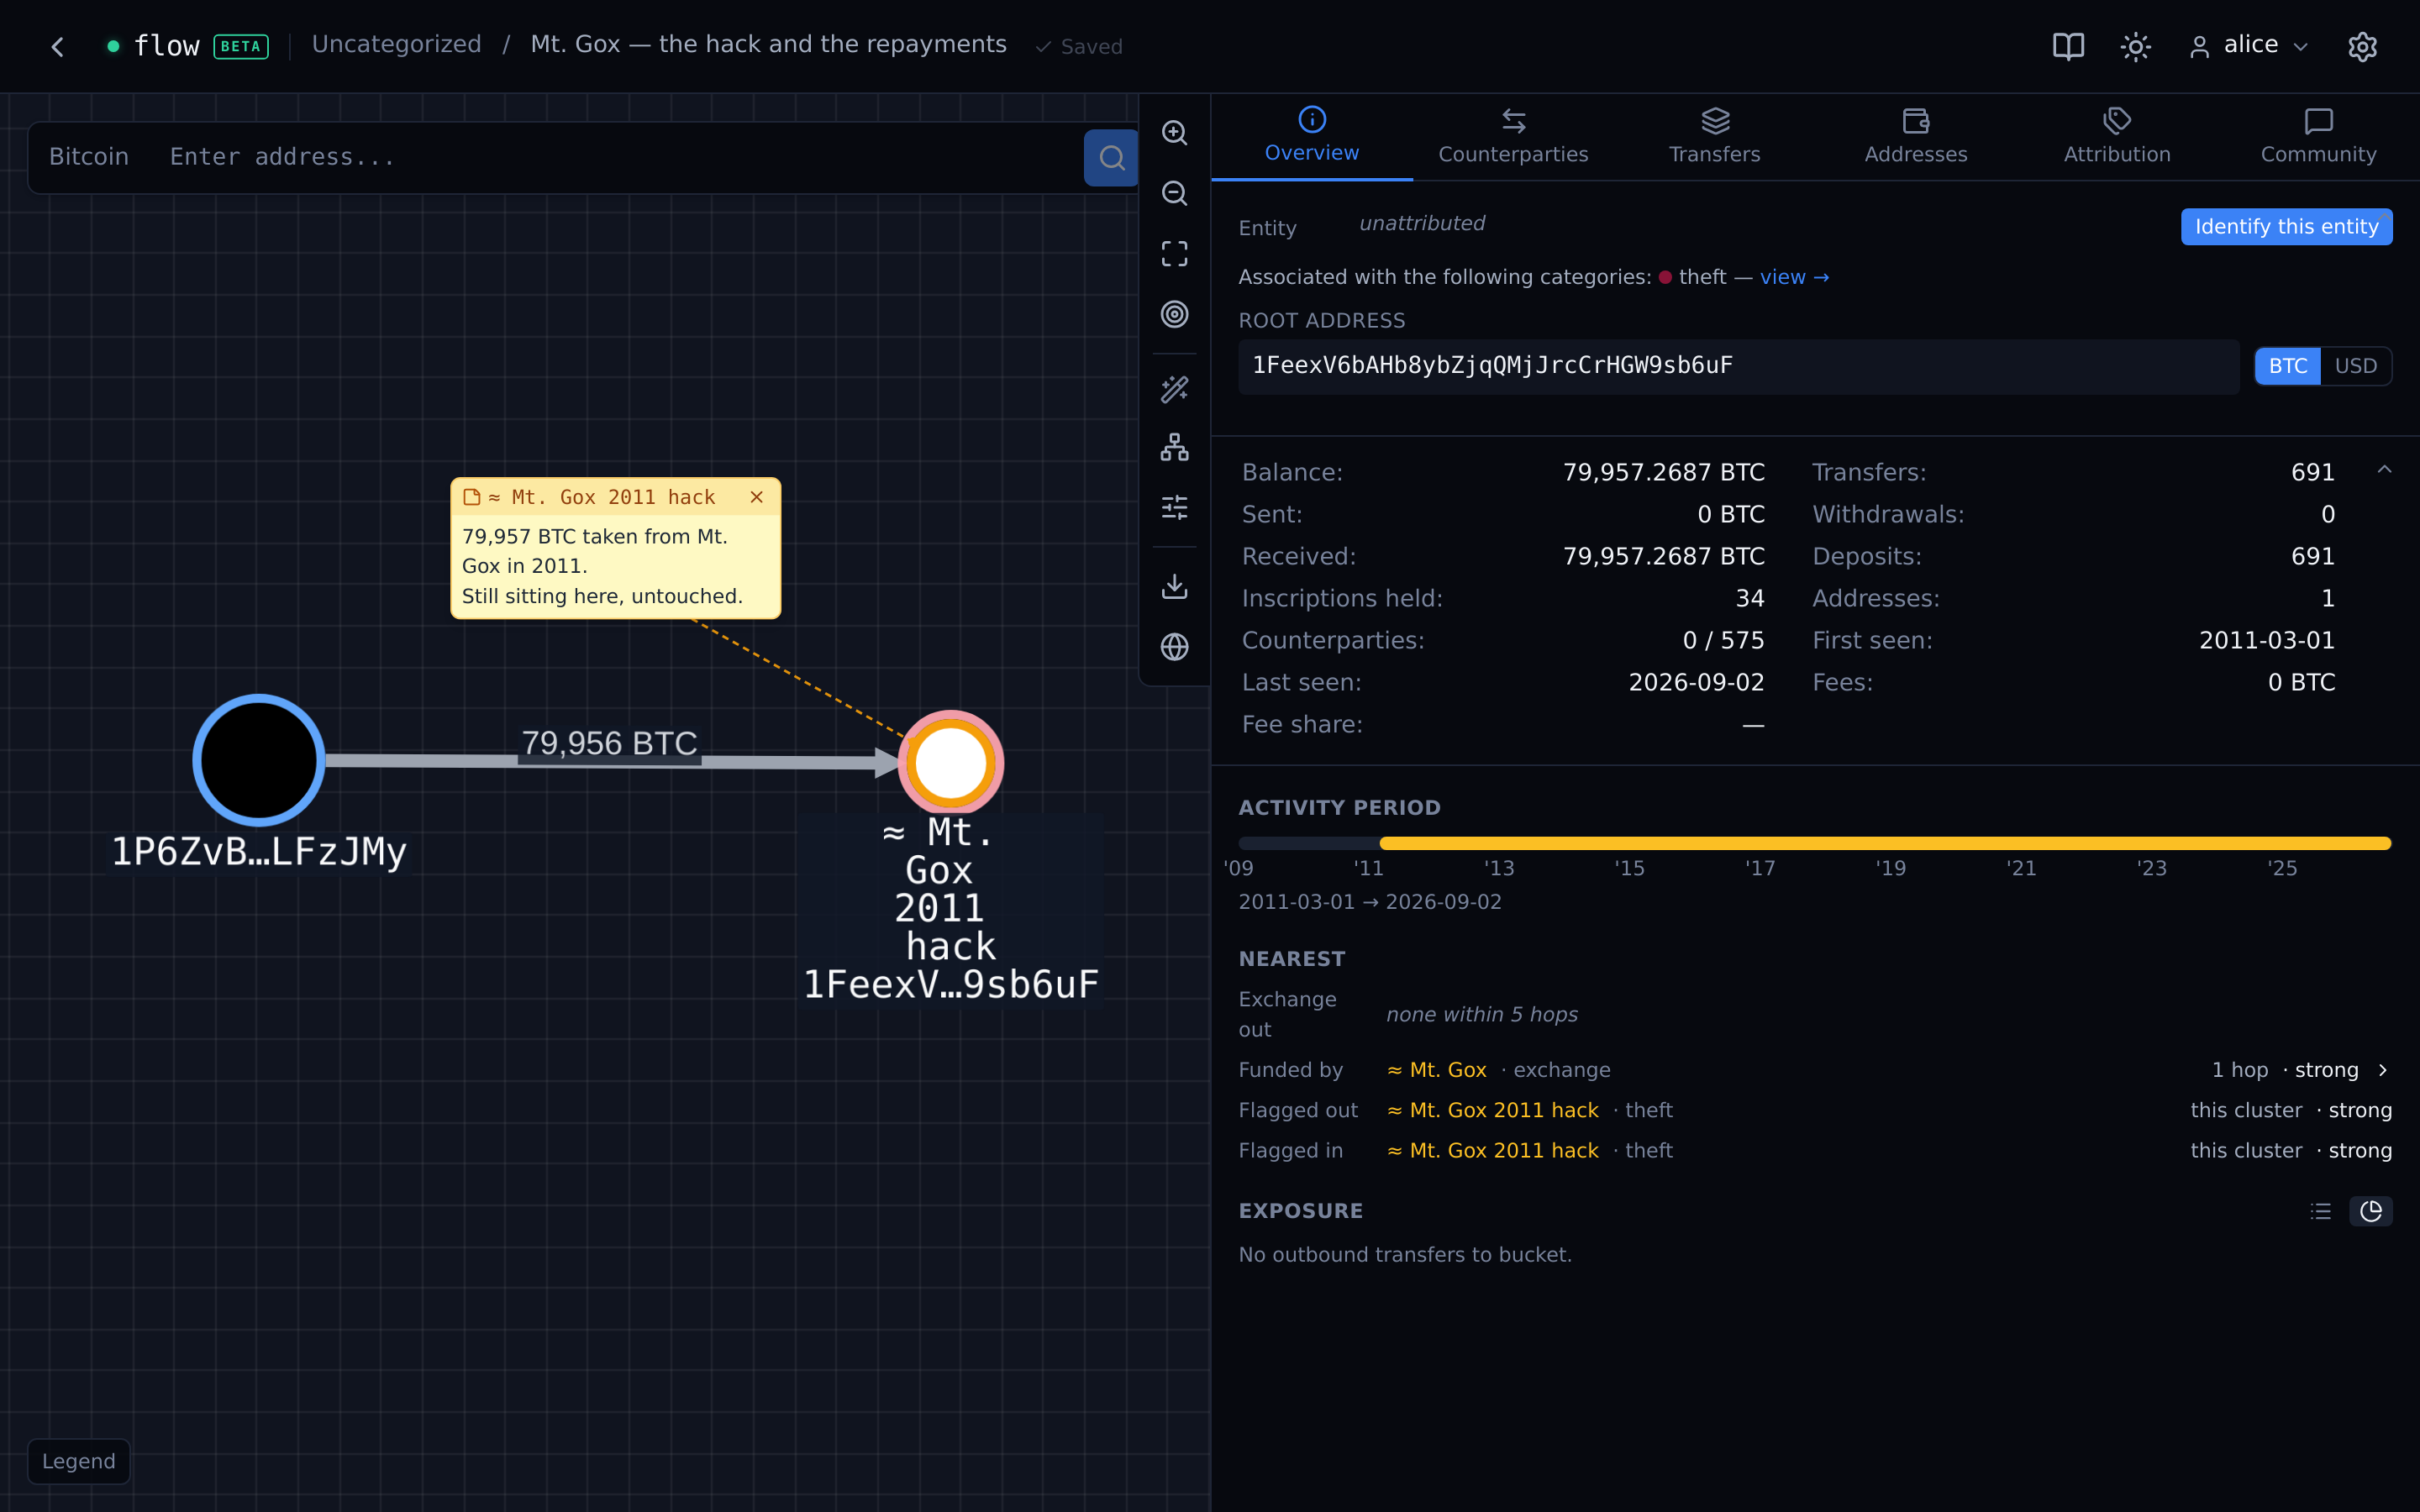Viewport: 2420px width, 1512px height.
Task: Click the unattributed entity text
Action: click(1421, 223)
